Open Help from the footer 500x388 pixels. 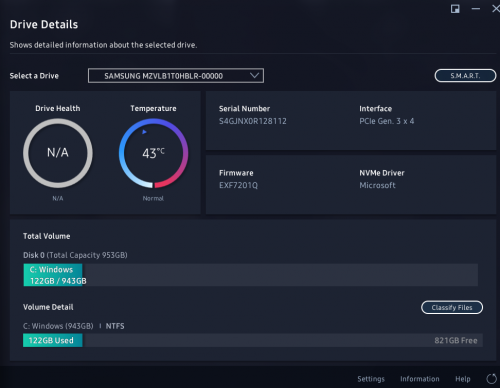point(463,379)
